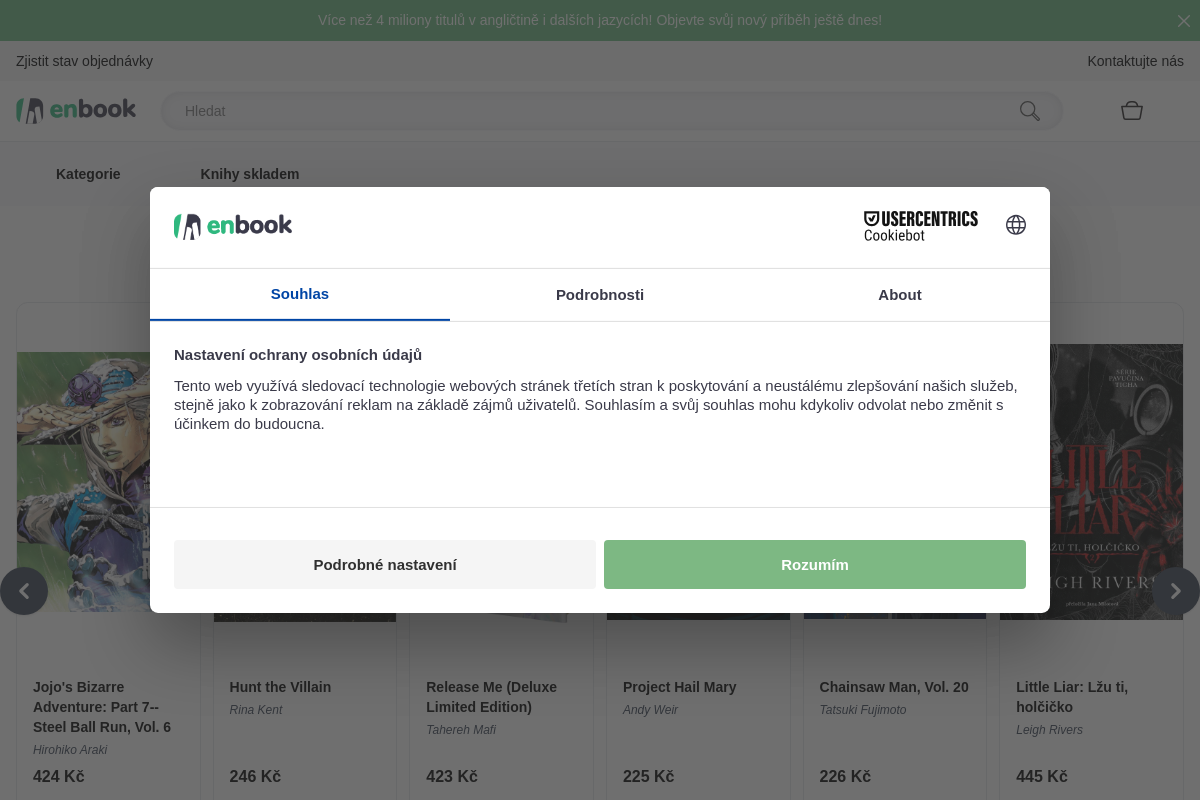Switch to the Podrobnosti tab
This screenshot has width=1200, height=800.
[x=600, y=294]
